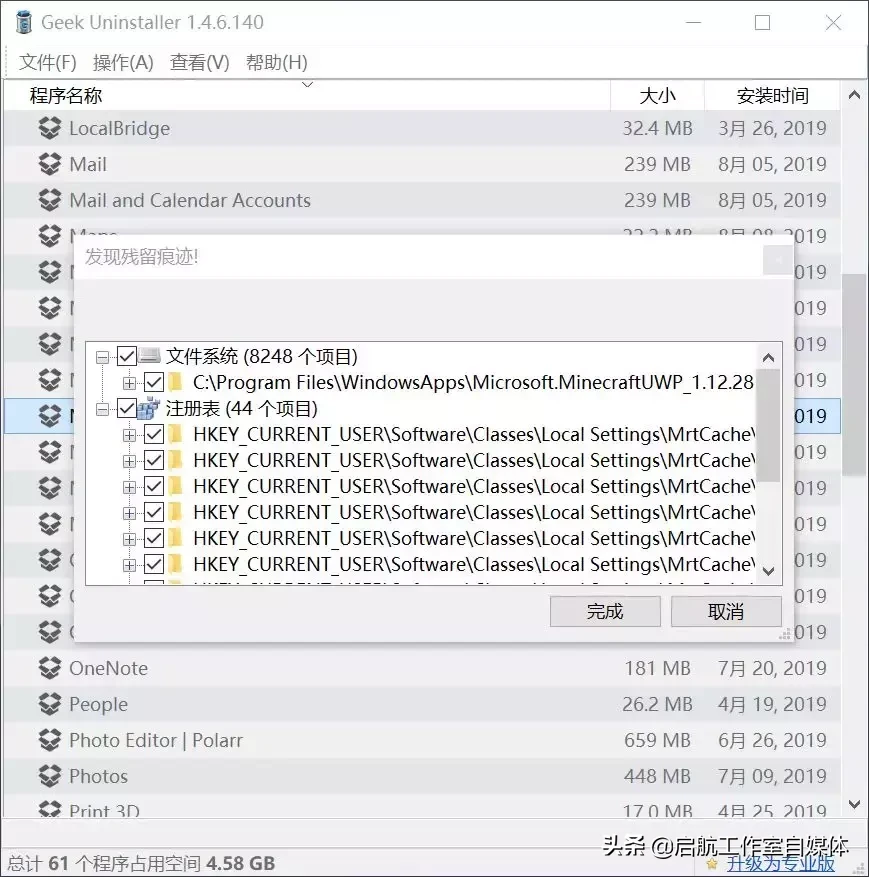Click the registry icon beside 注册表
Viewport: 869px width, 877px height.
[149, 408]
